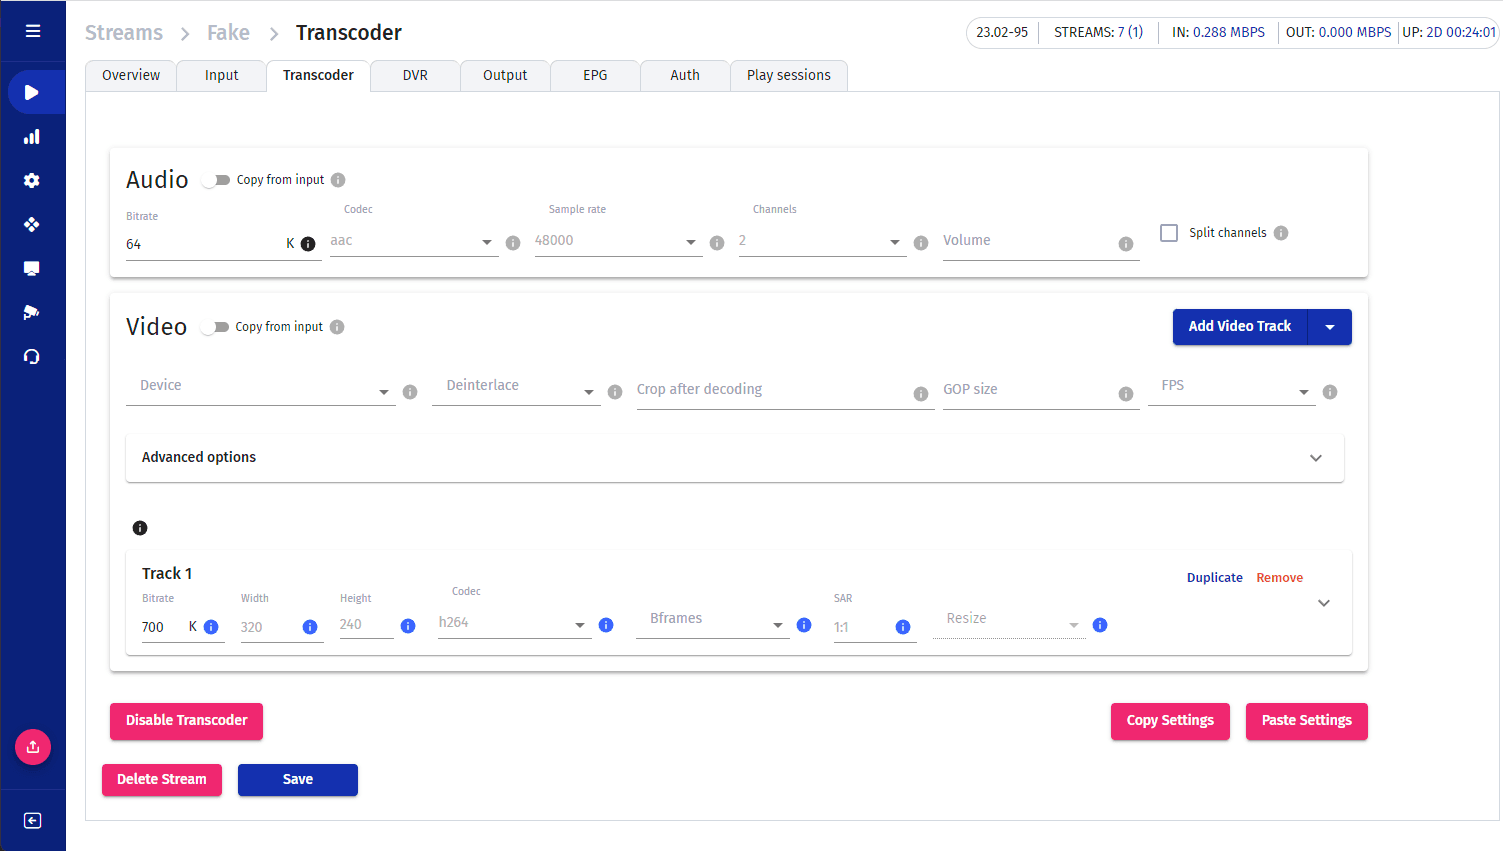Screen dimensions: 1503x851
Task: Toggle Video Copy from input switch
Action: (215, 328)
